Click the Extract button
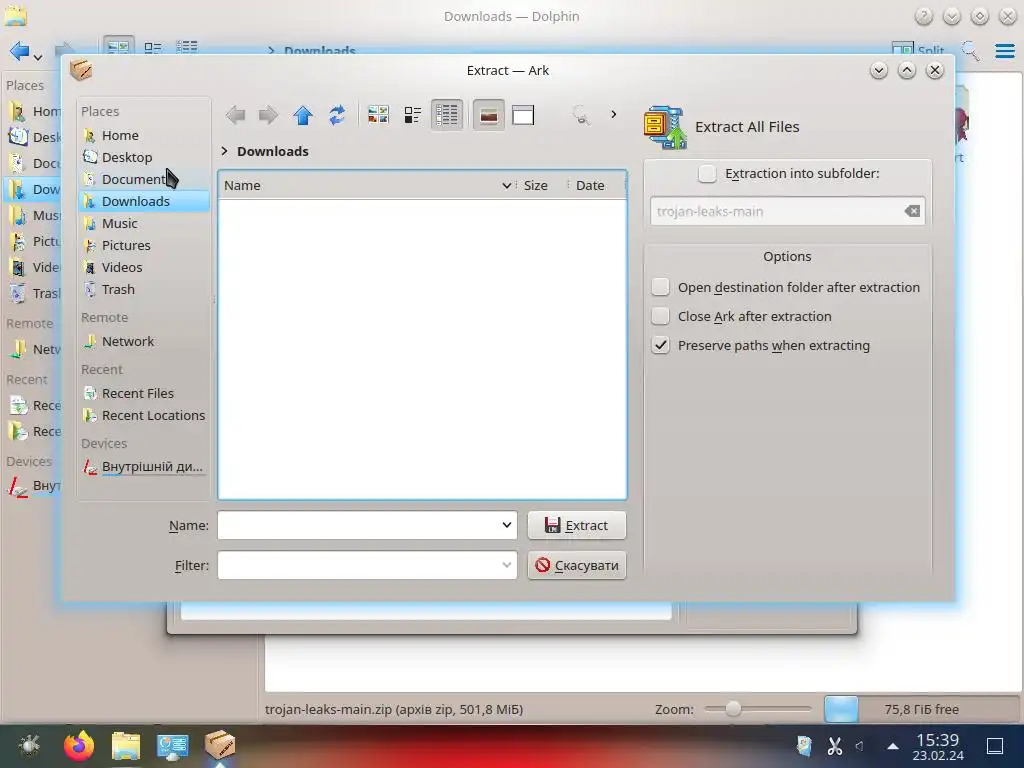Image resolution: width=1024 pixels, height=768 pixels. (577, 525)
